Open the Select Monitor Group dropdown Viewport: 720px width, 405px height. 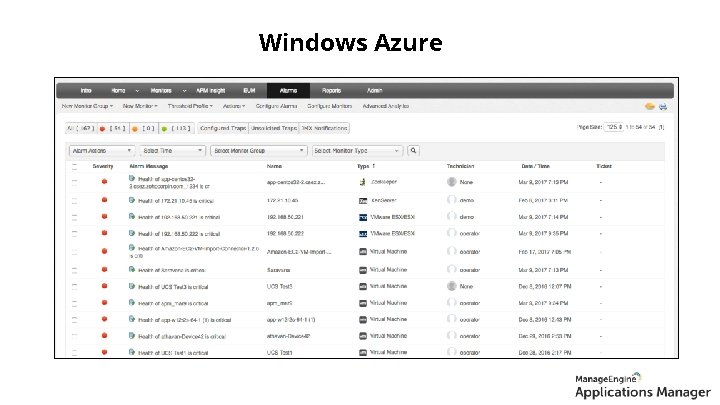pyautogui.click(x=259, y=151)
